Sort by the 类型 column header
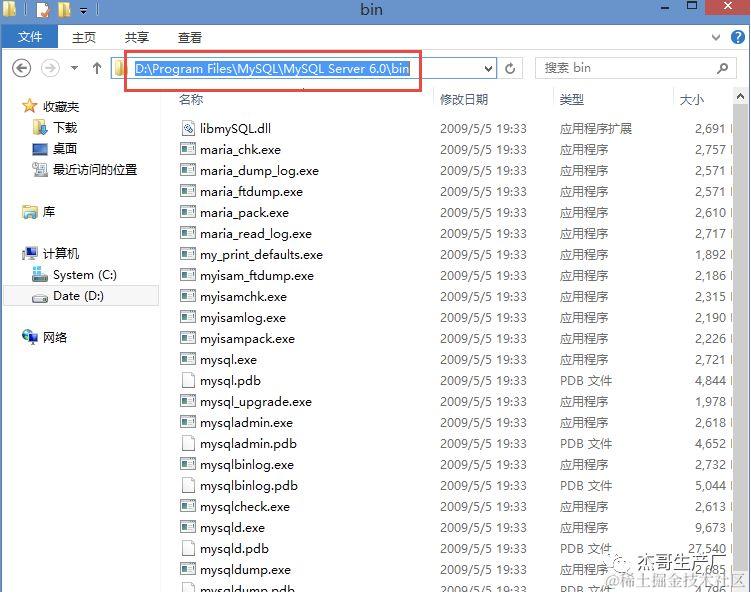Viewport: 751px width, 595px height. point(571,100)
